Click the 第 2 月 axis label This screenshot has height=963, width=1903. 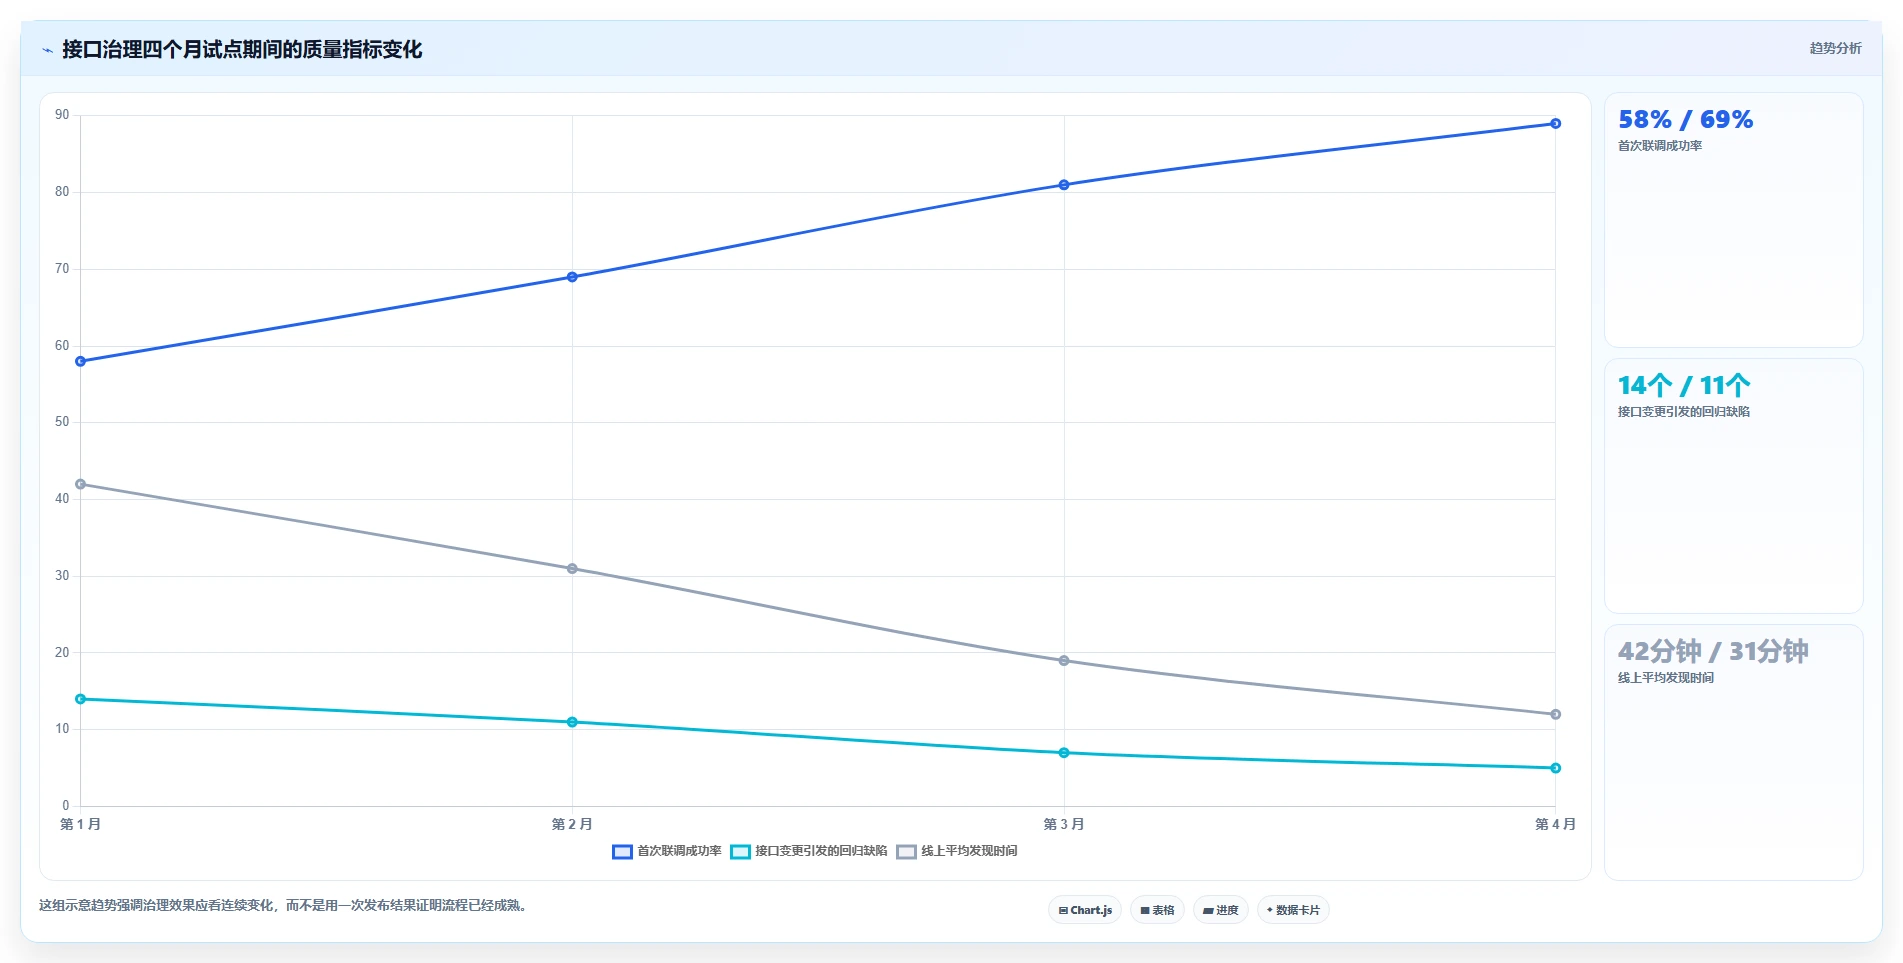coord(572,824)
